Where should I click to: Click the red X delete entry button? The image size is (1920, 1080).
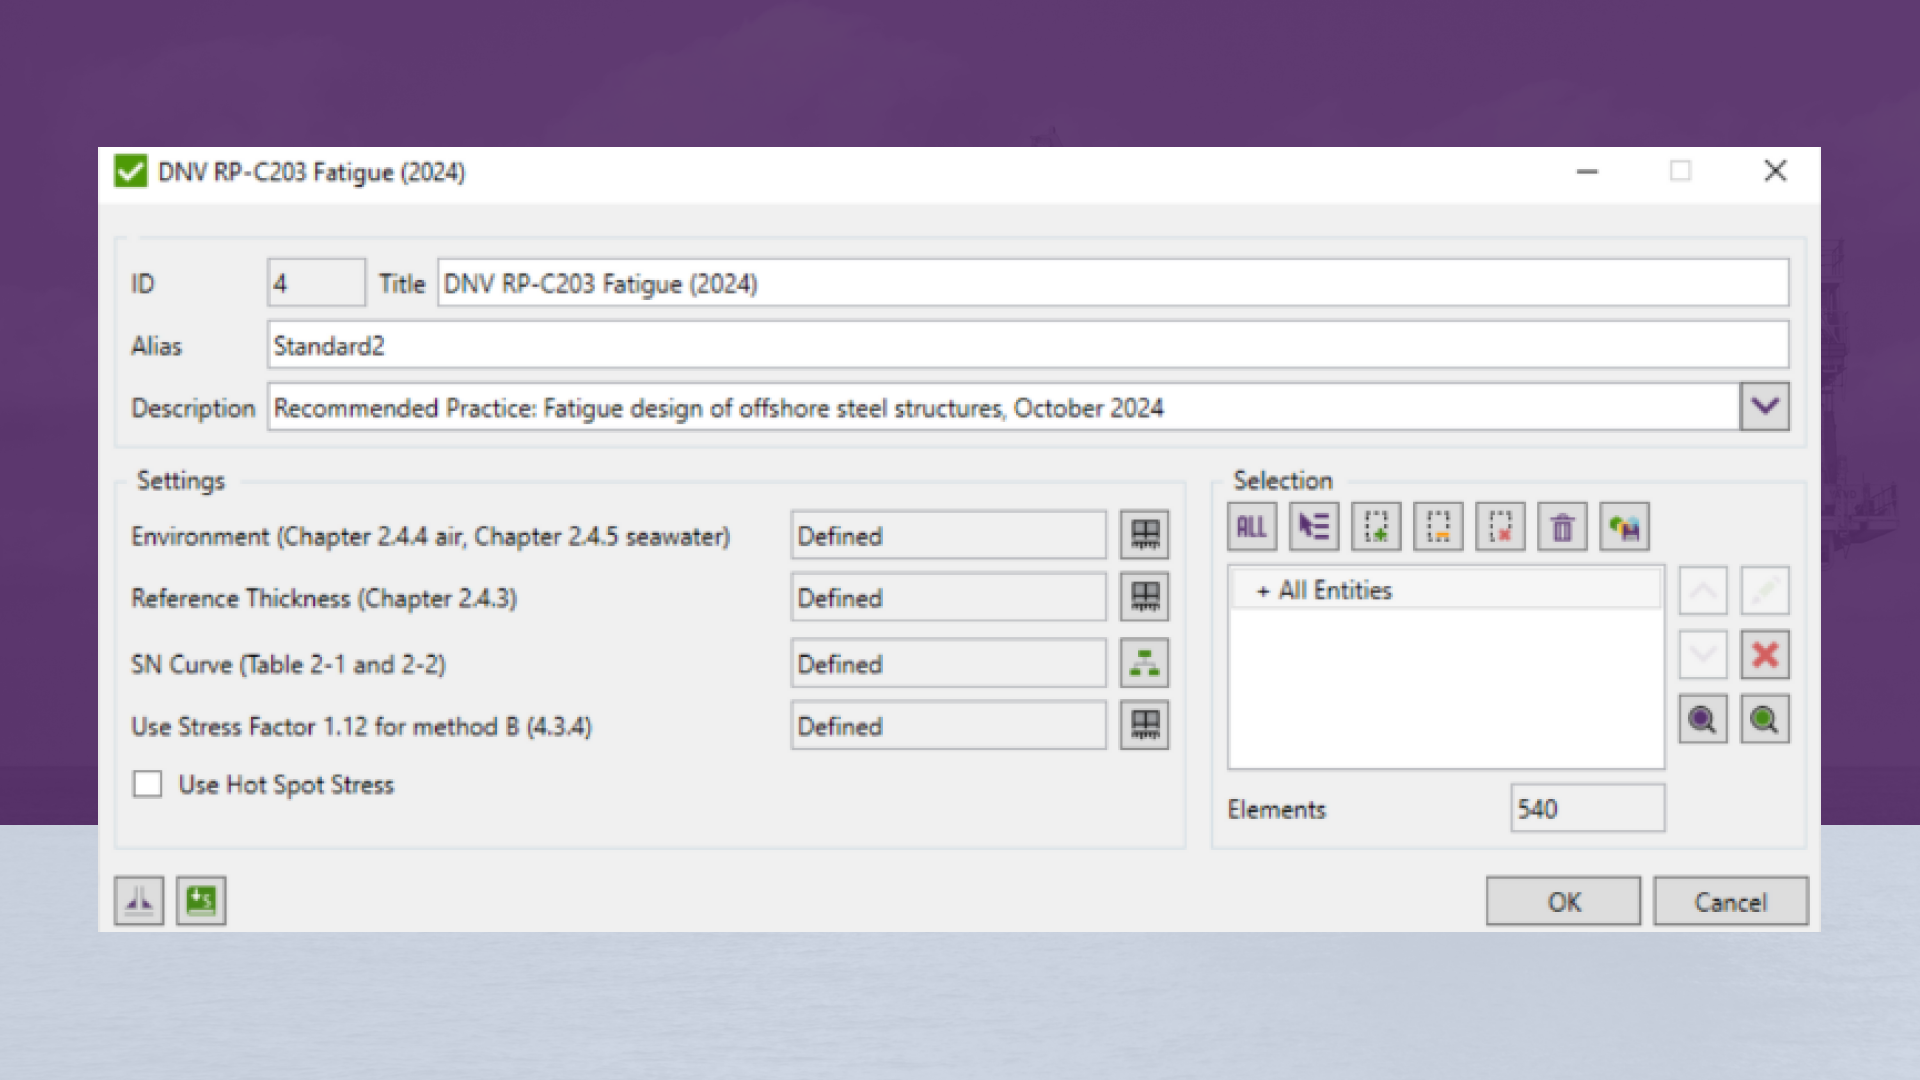point(1765,655)
